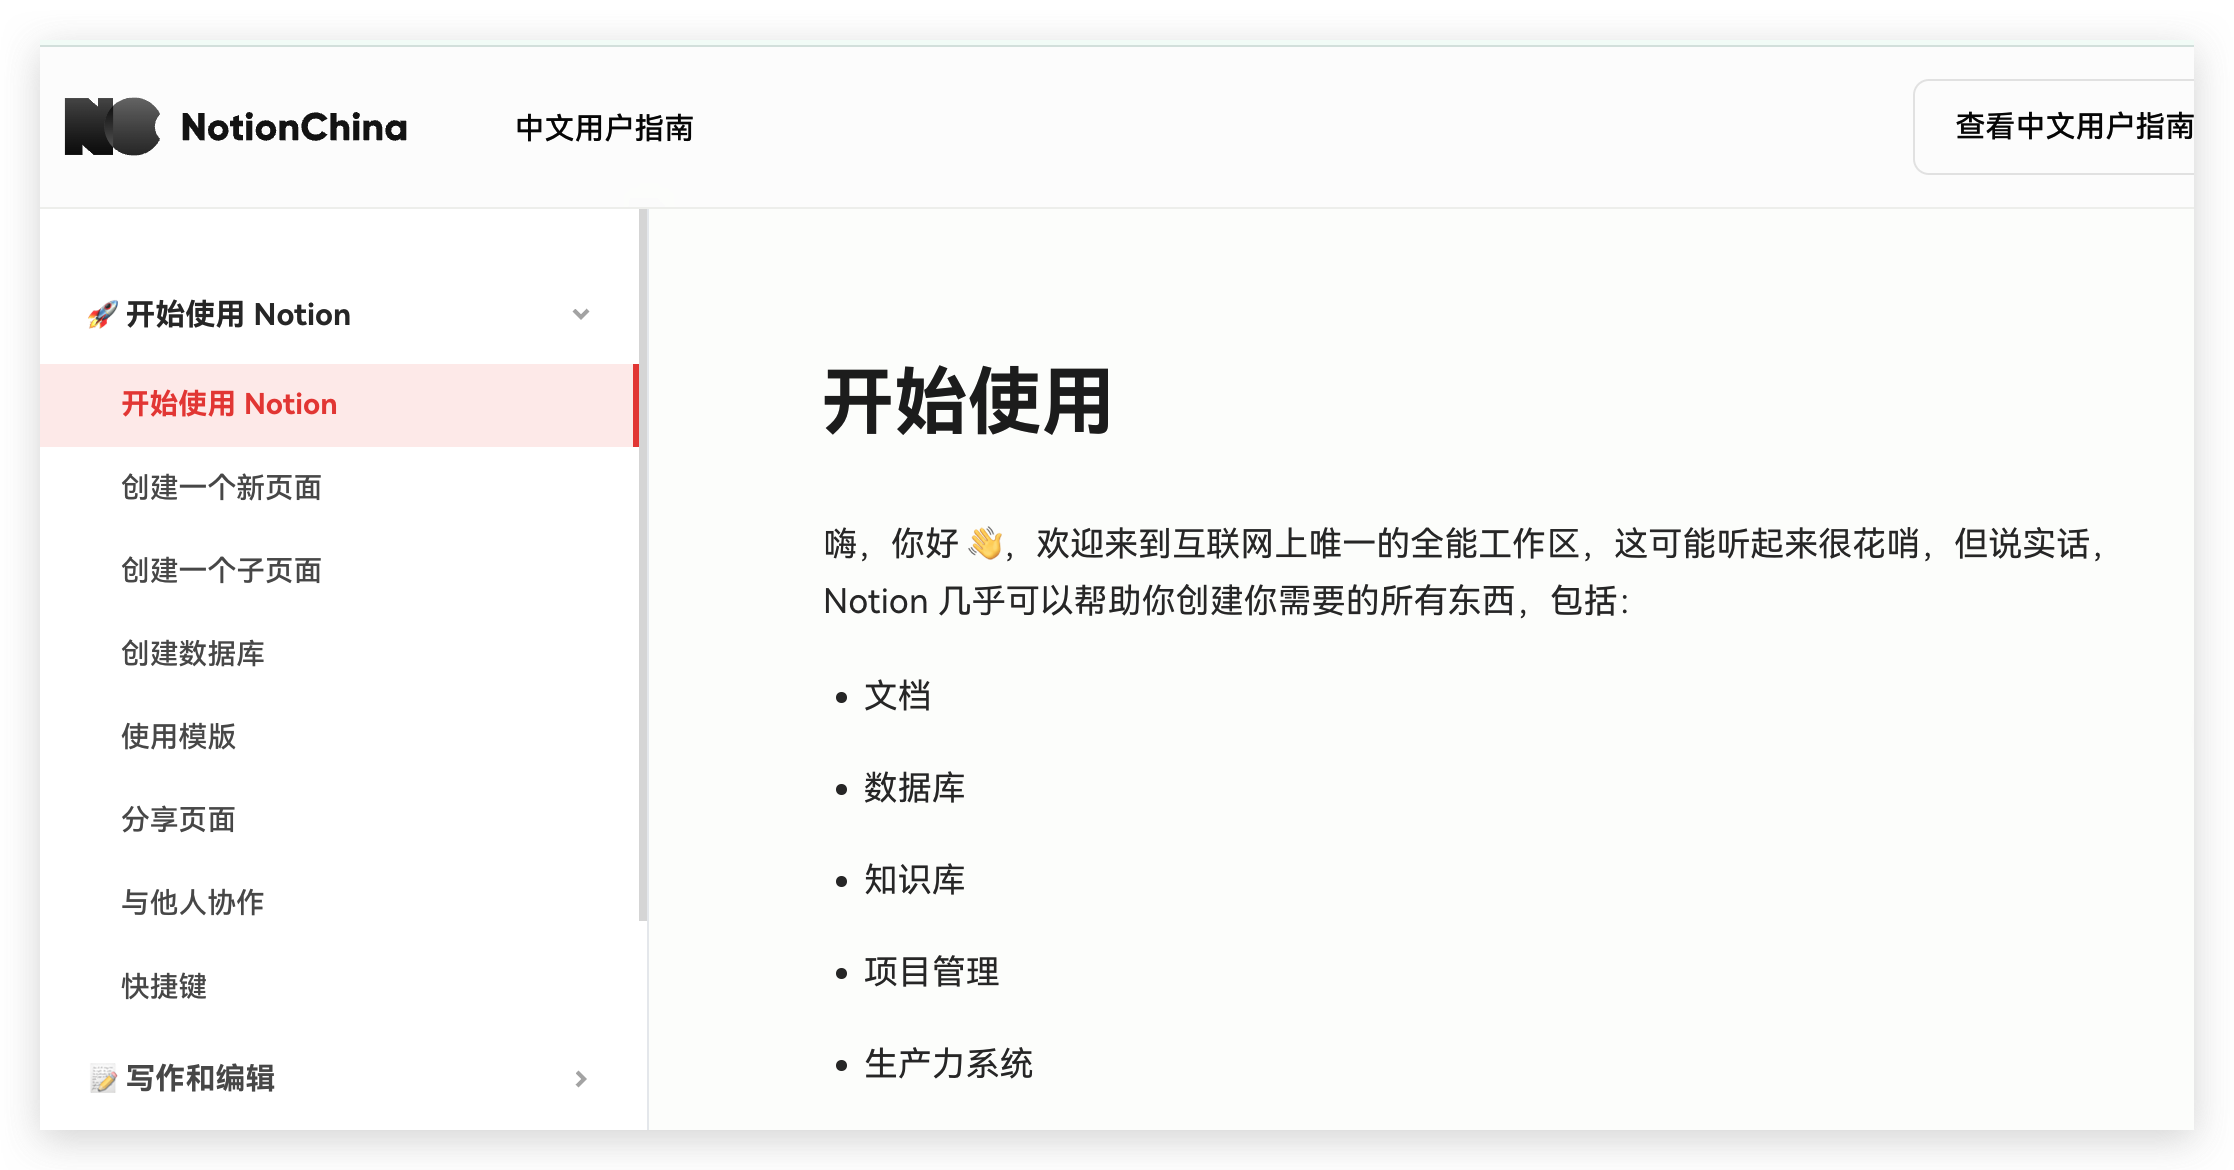Click the waving hand emoji in greeting
This screenshot has width=2234, height=1170.
tap(985, 544)
